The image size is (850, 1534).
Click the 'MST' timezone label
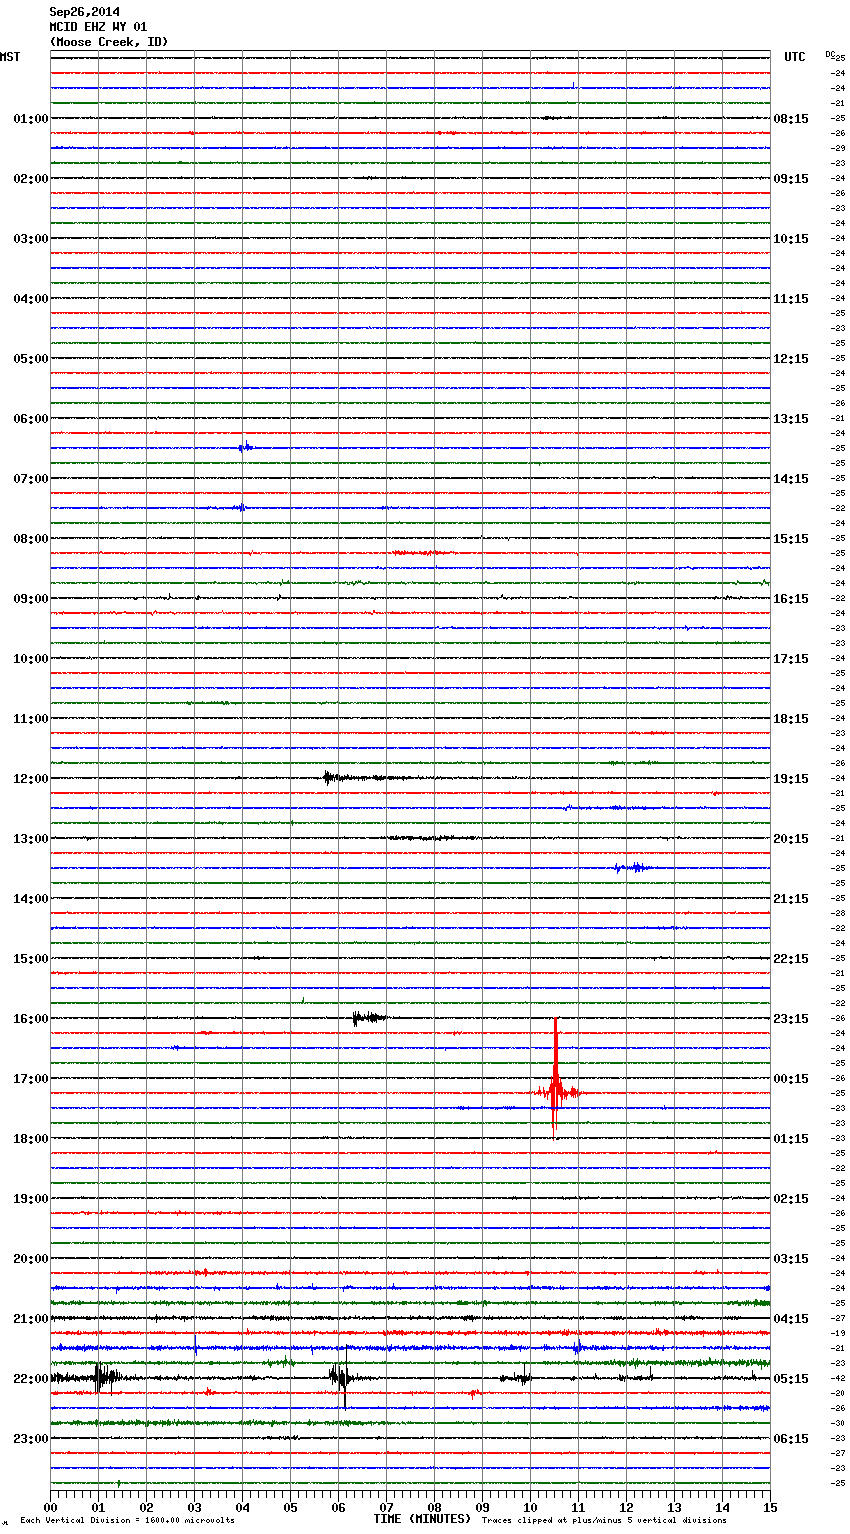coord(10,57)
